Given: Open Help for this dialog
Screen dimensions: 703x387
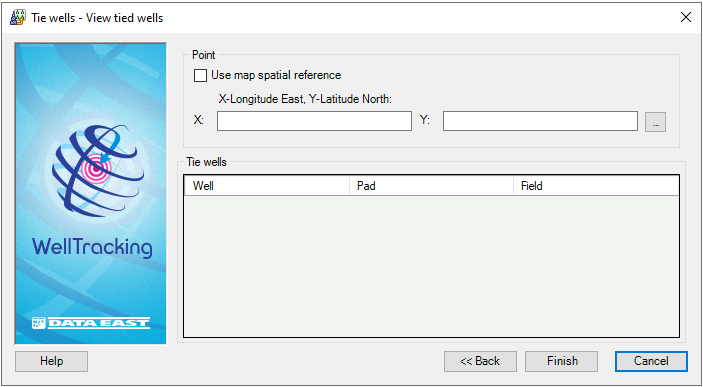Looking at the screenshot, I should (x=52, y=361).
